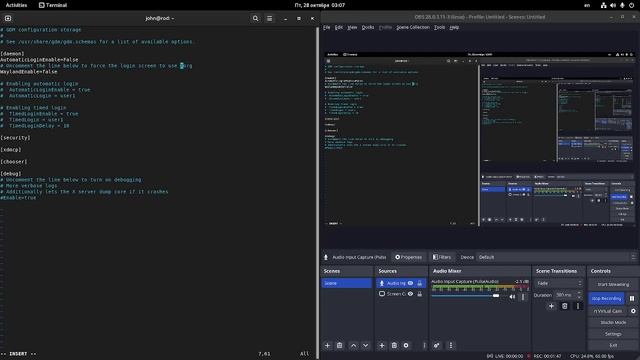Open OBS Docks menu
This screenshot has height=360, width=640.
point(368,27)
